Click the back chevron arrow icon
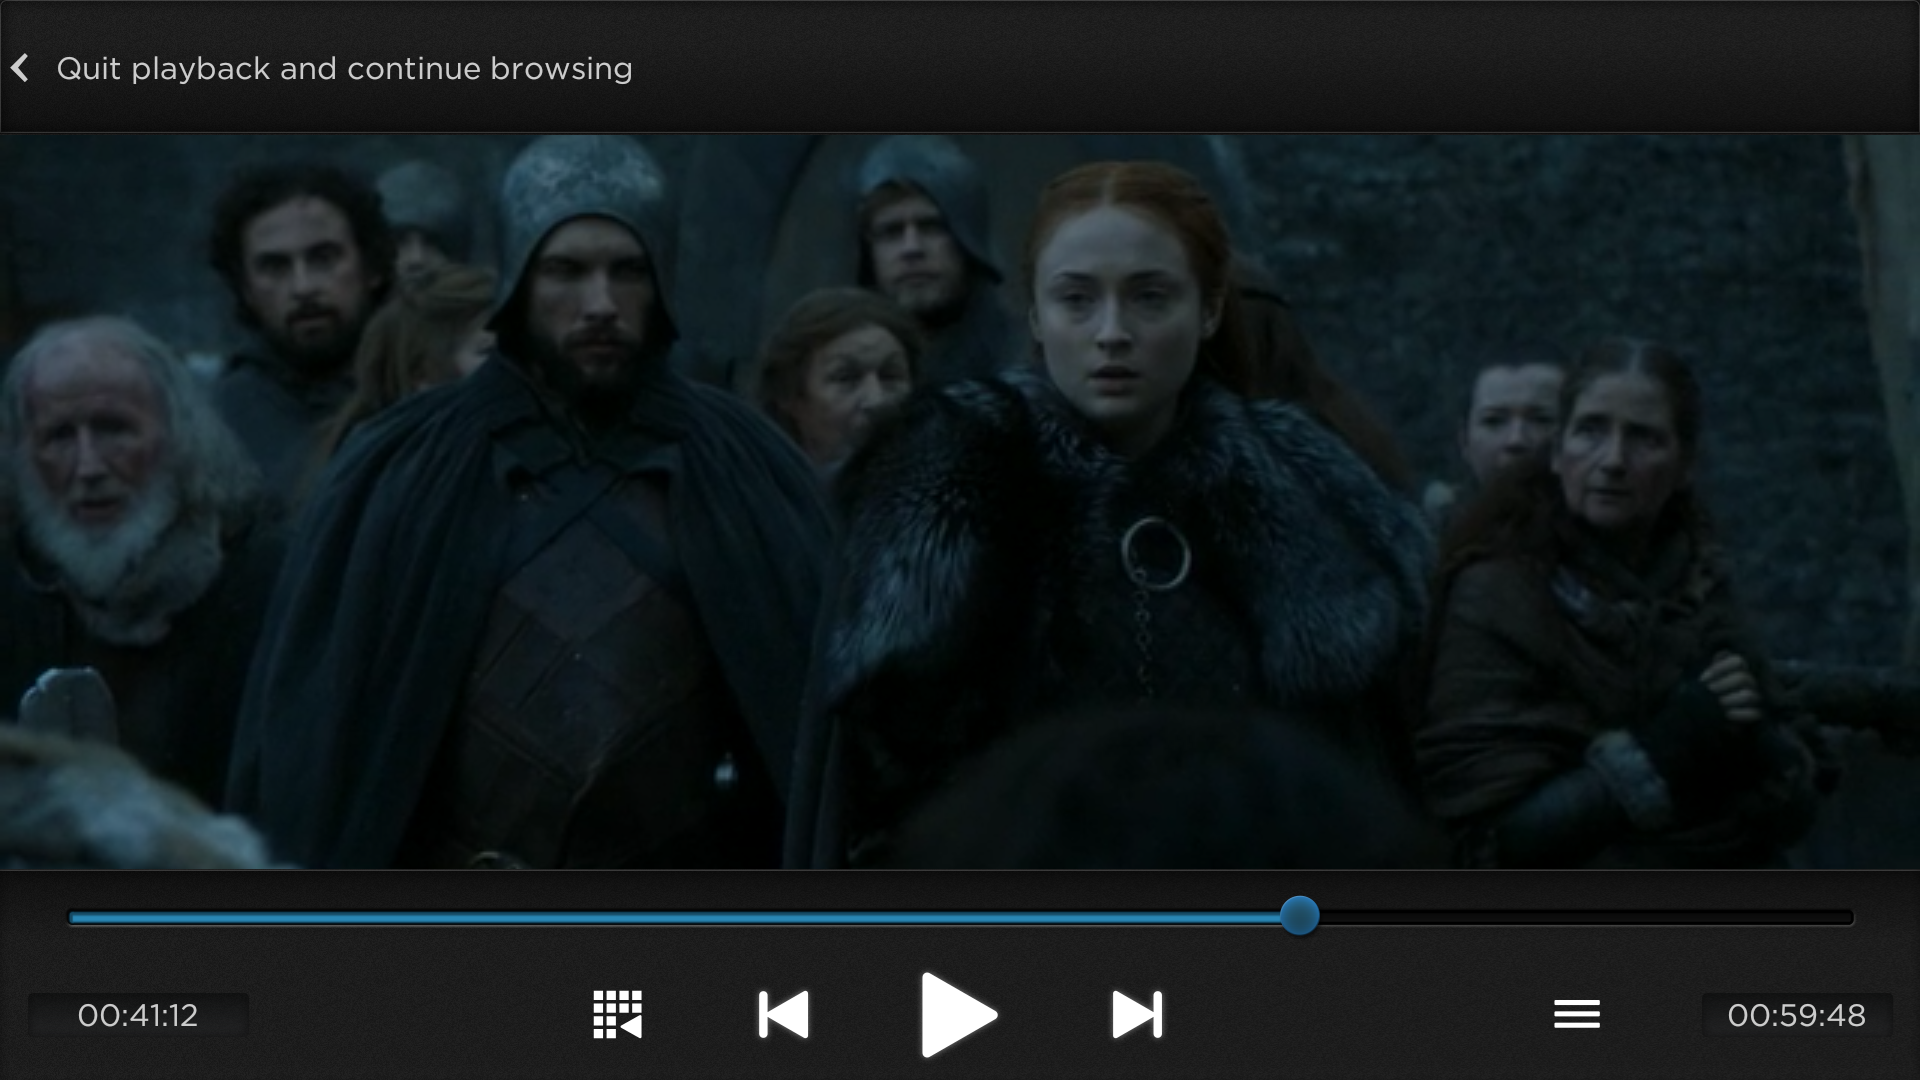The width and height of the screenshot is (1920, 1080). (21, 68)
